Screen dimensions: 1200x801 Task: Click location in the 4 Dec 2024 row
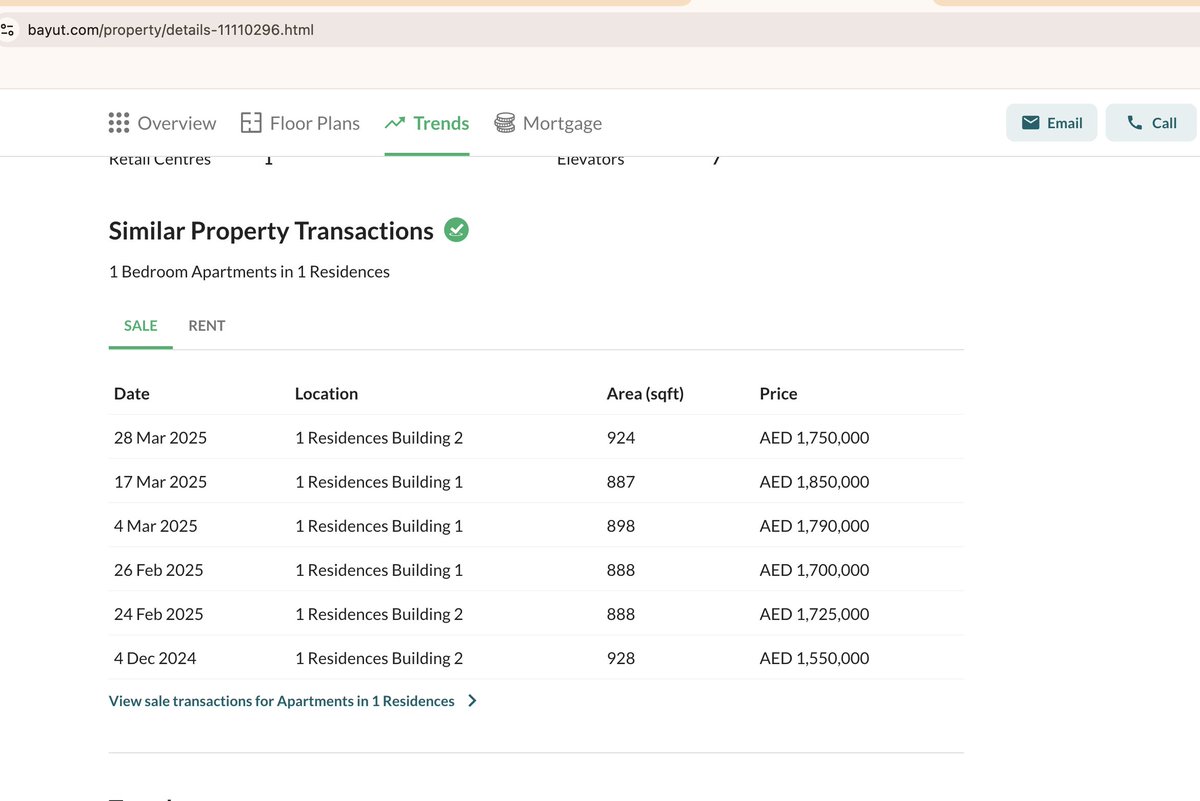tap(379, 658)
